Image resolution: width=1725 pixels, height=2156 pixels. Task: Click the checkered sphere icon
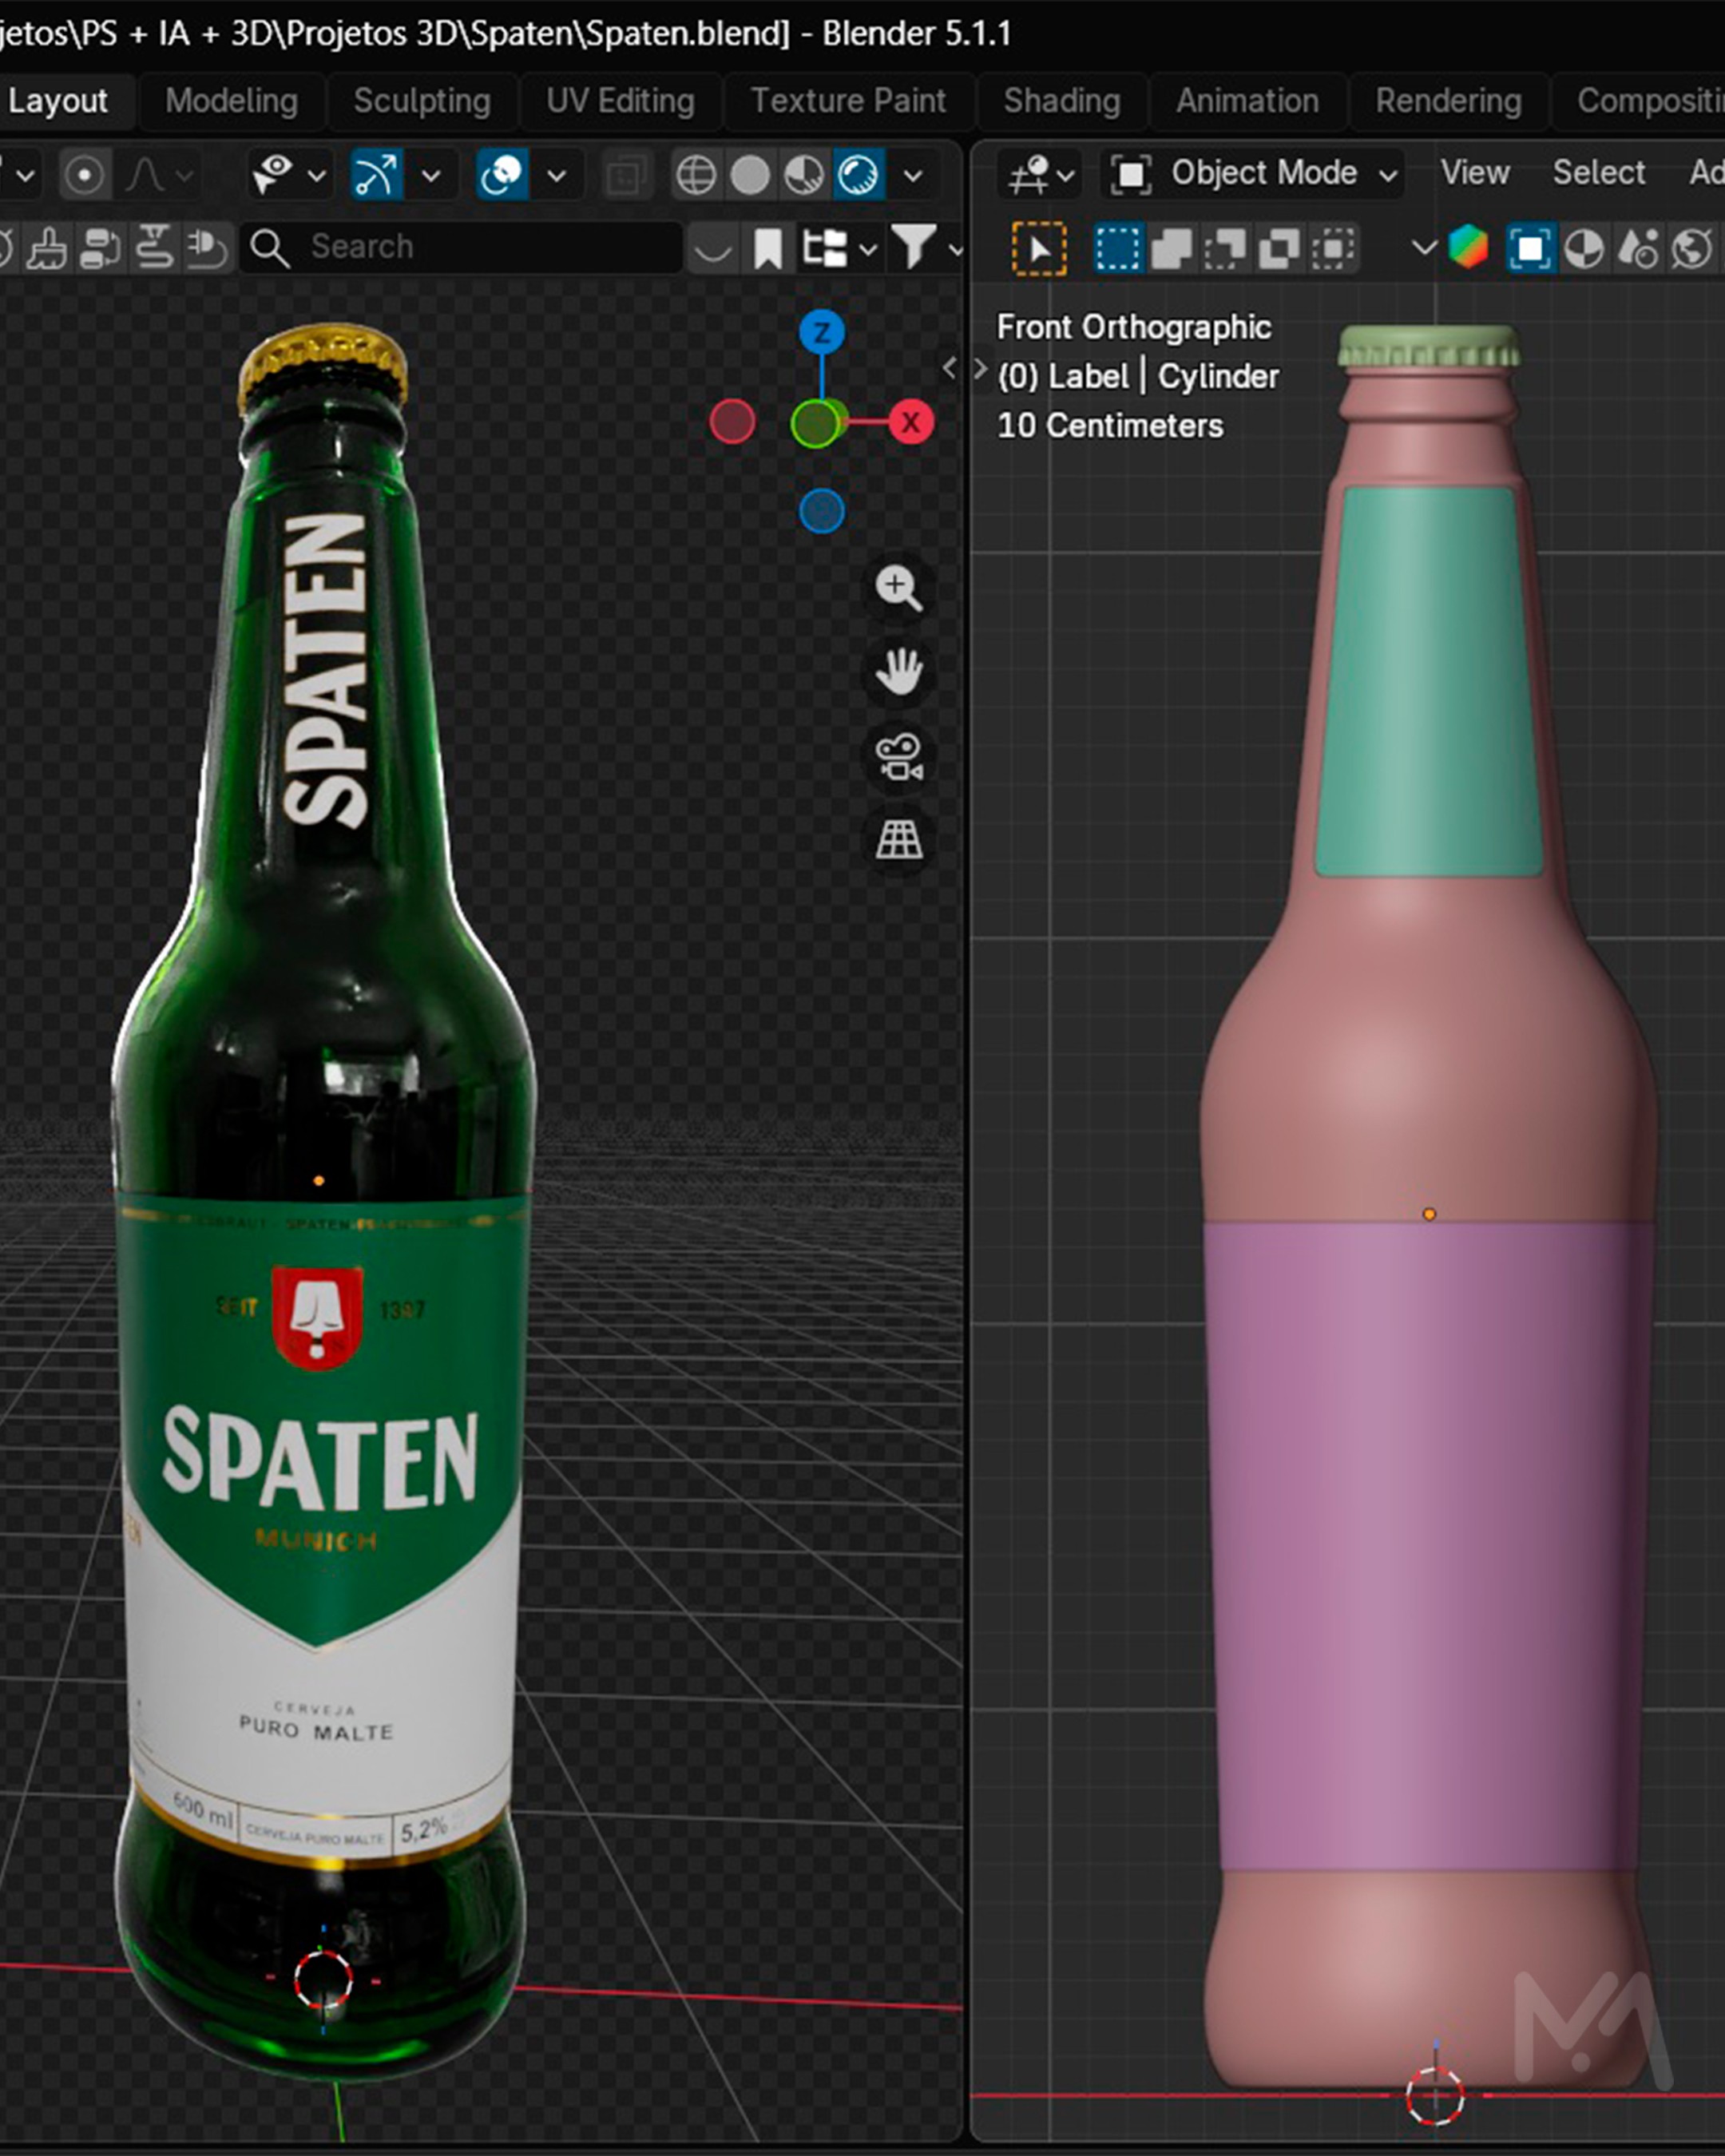click(x=1583, y=248)
